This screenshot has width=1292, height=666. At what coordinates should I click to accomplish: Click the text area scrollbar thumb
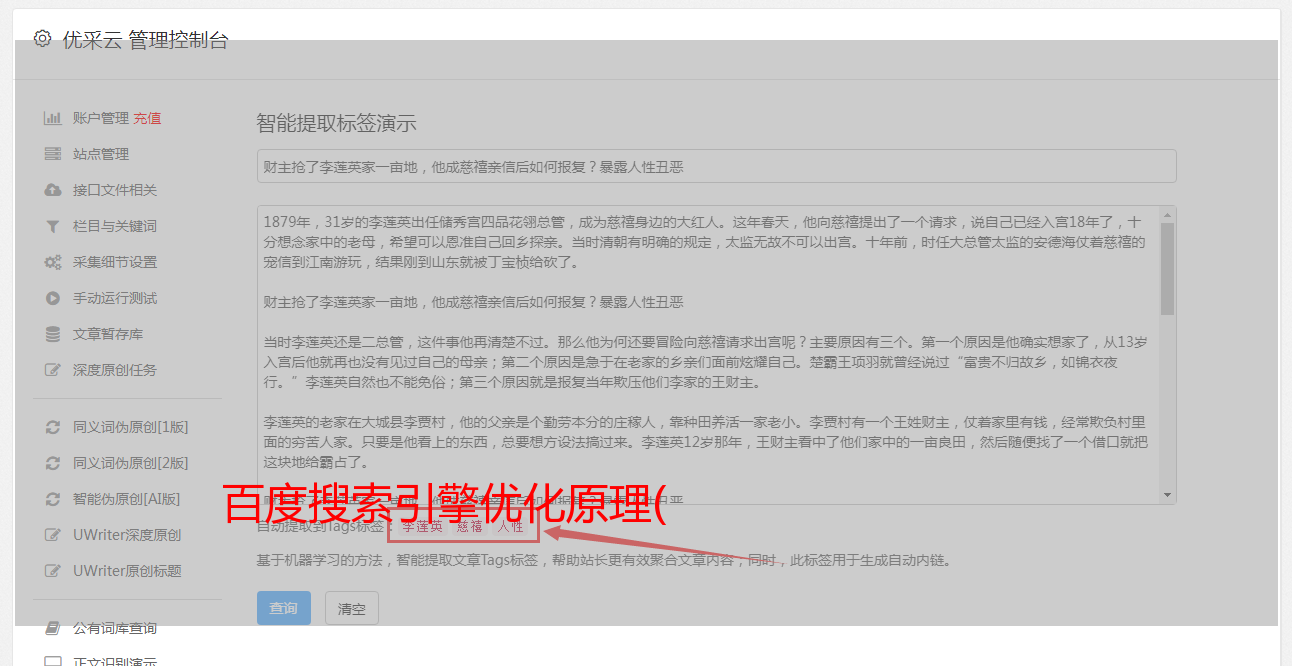coord(1167,268)
